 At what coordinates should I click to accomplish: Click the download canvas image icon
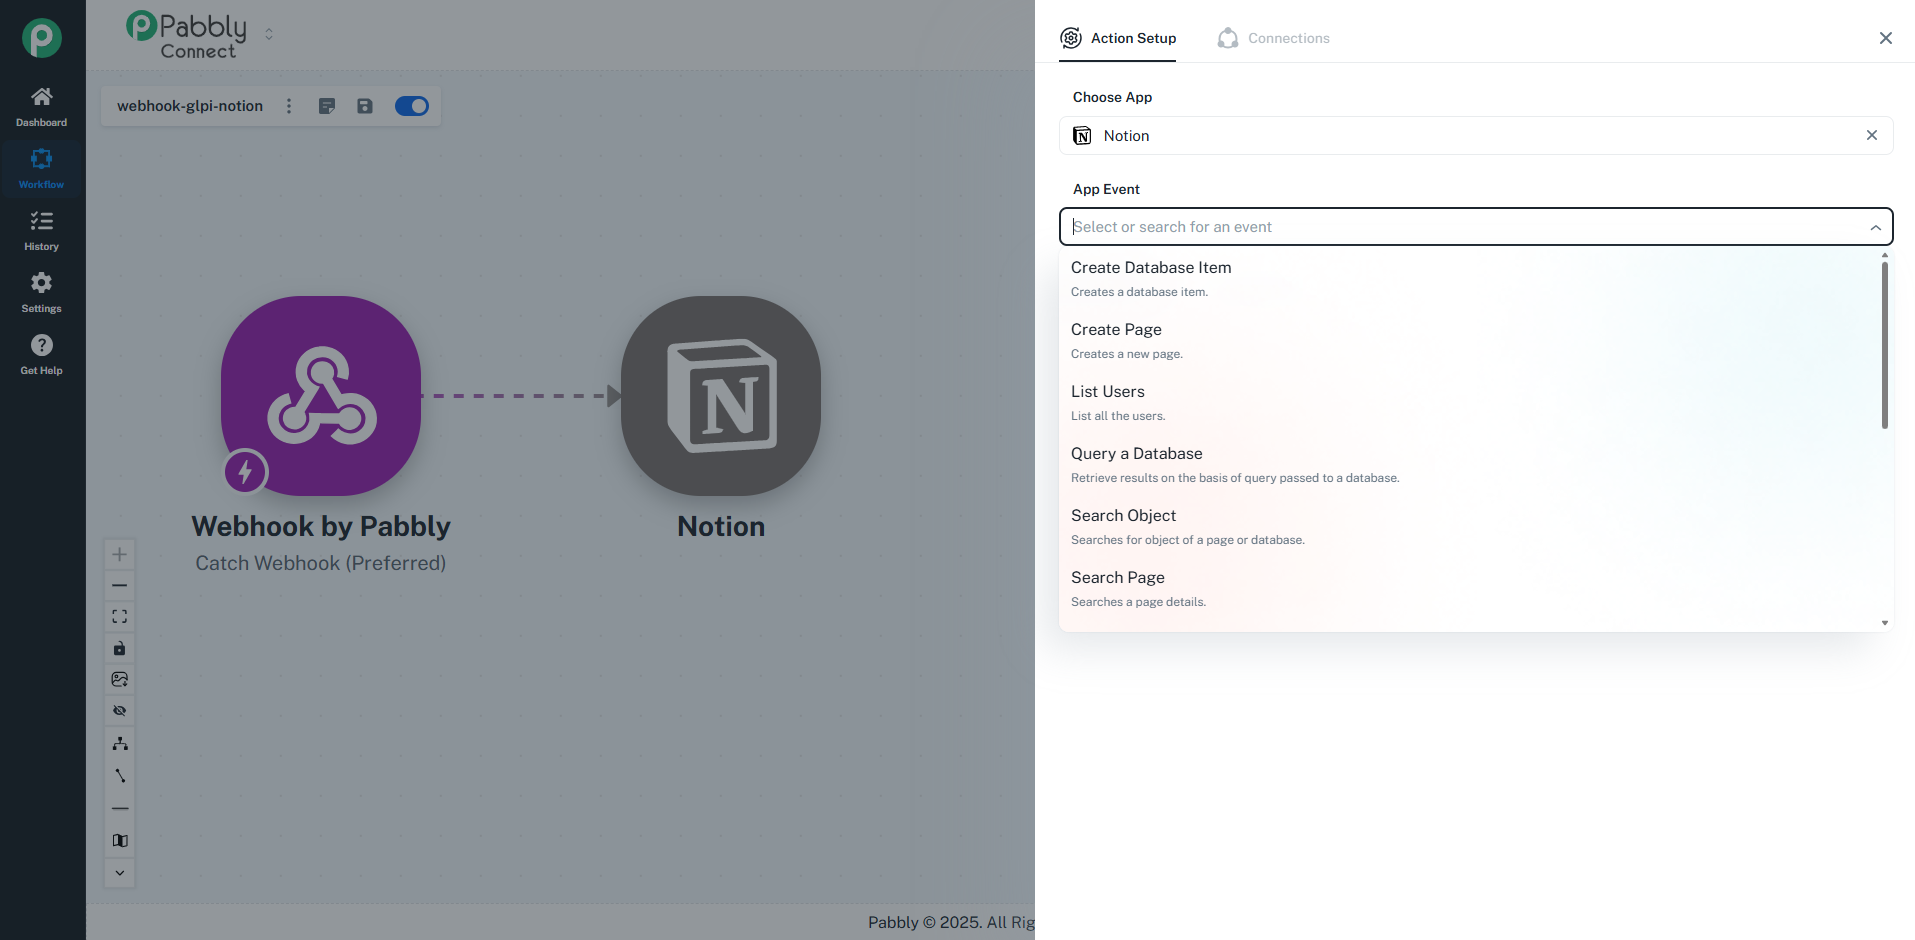120,680
